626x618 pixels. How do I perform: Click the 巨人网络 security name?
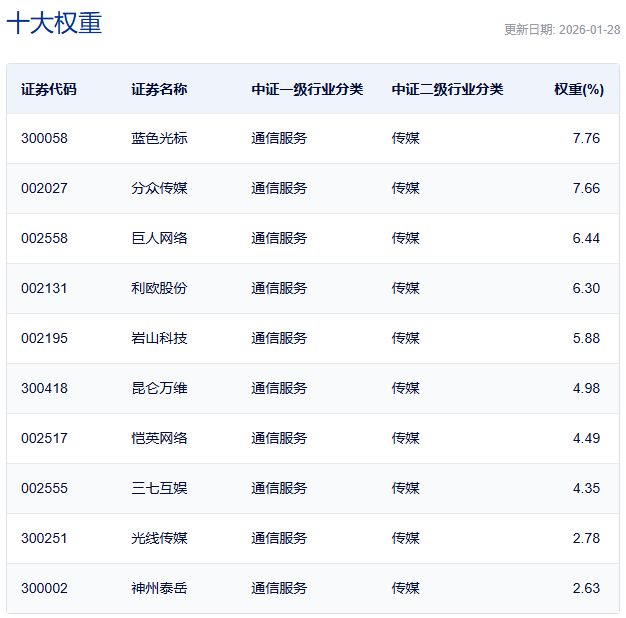click(x=159, y=238)
